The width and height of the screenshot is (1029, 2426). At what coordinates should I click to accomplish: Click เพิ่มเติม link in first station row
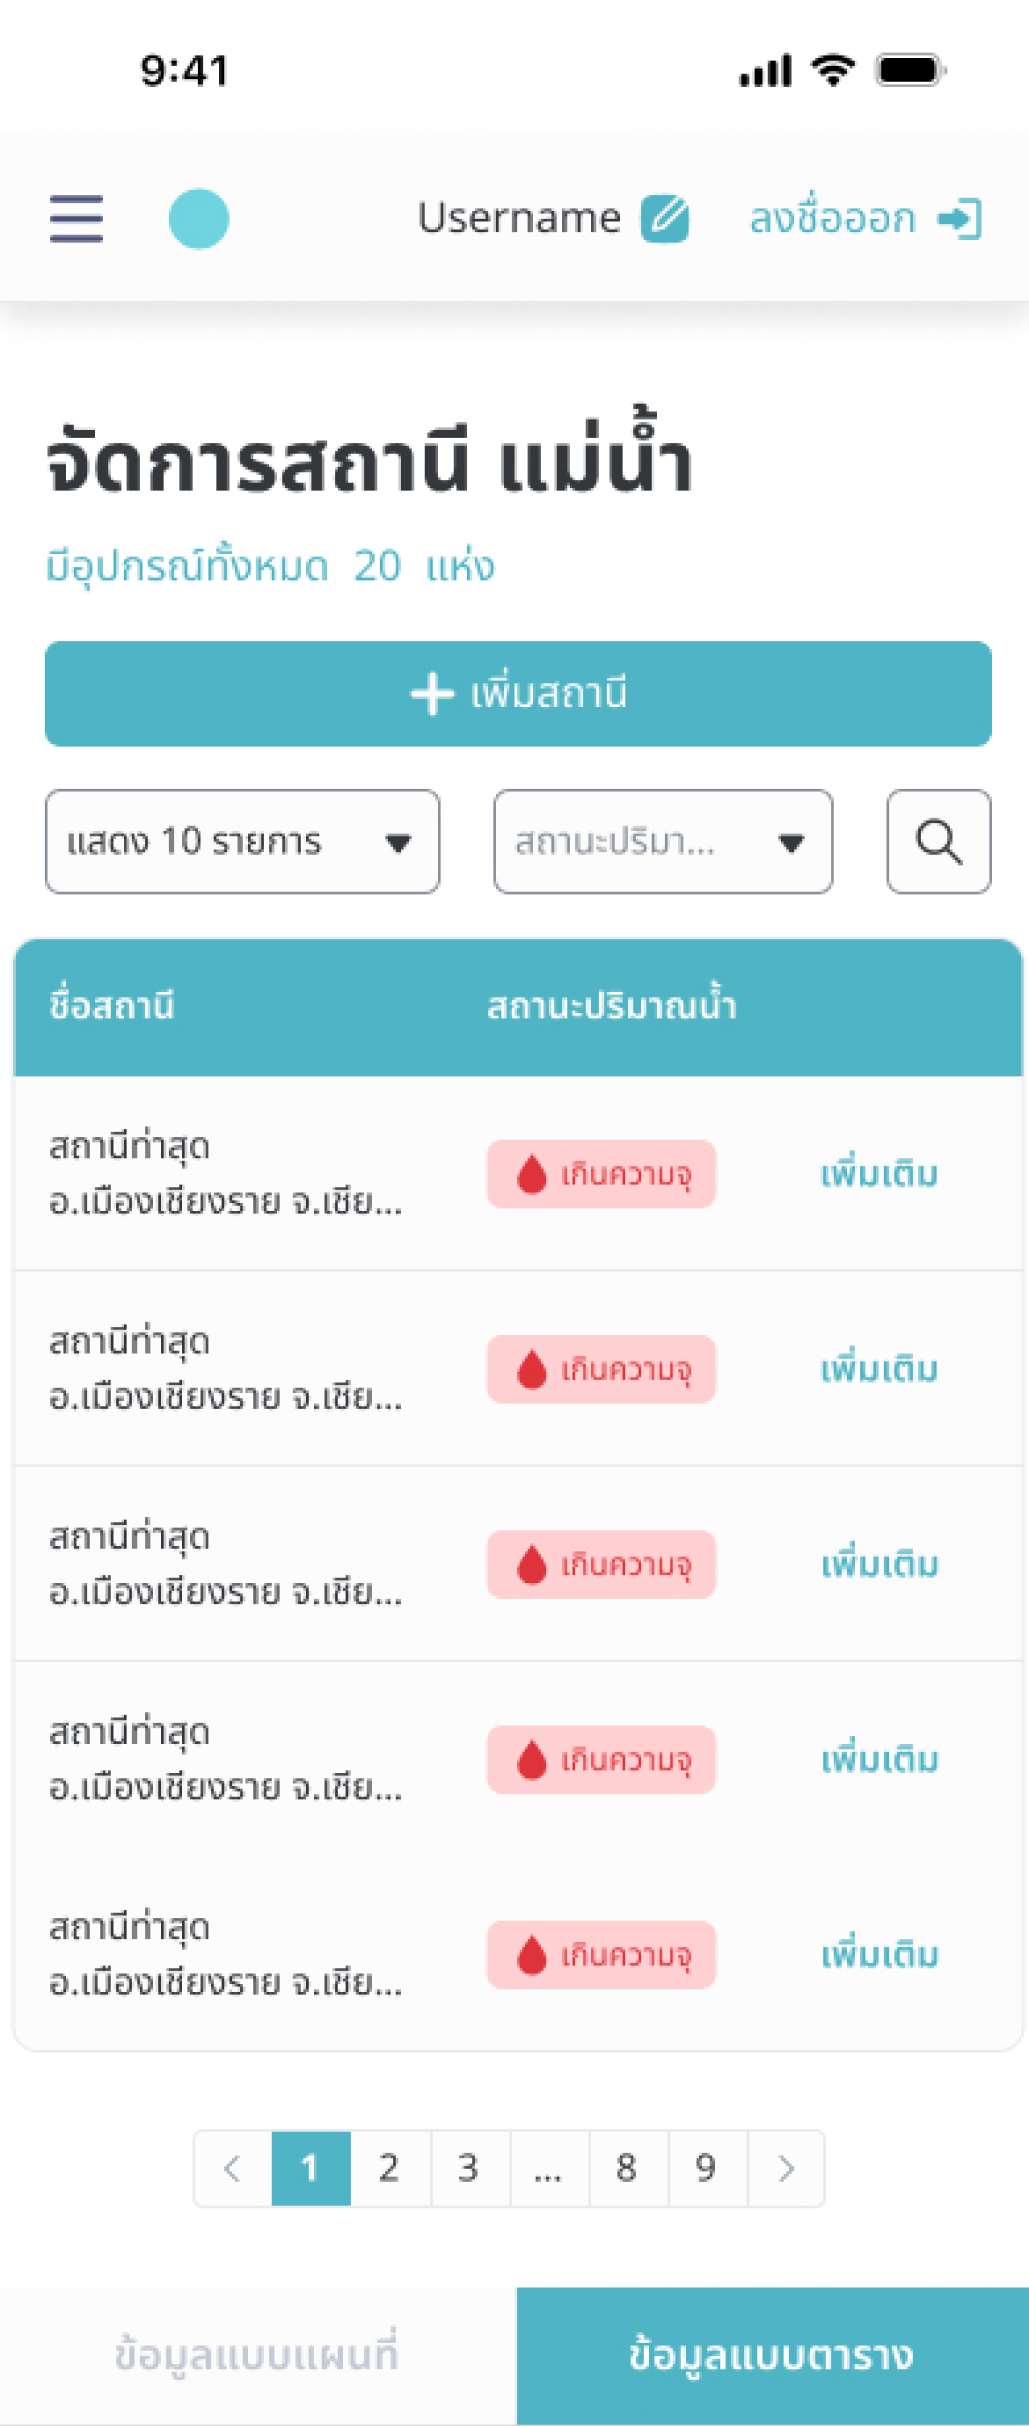click(x=879, y=1174)
